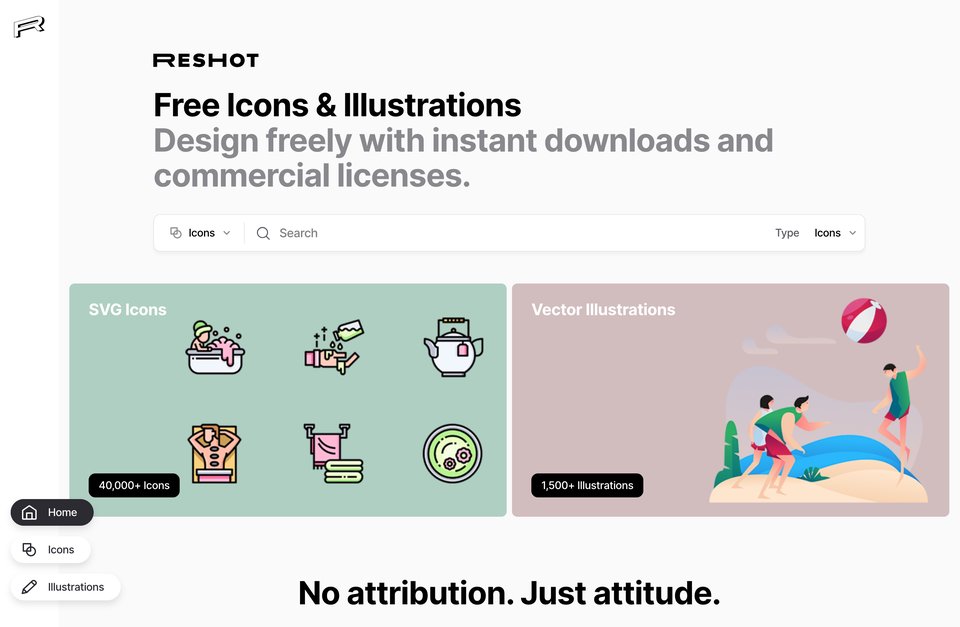
Task: Click the chevron beside Type Icons
Action: coord(852,233)
